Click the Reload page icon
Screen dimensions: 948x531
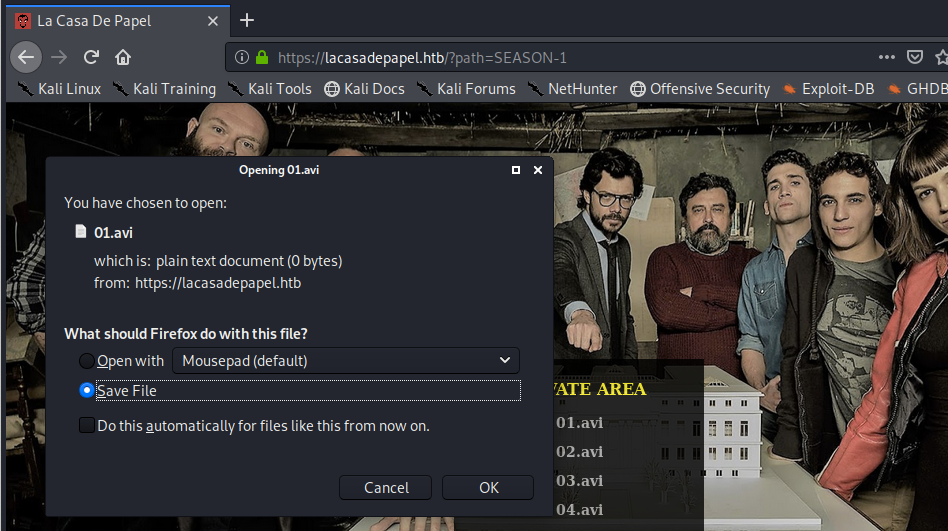coord(91,57)
